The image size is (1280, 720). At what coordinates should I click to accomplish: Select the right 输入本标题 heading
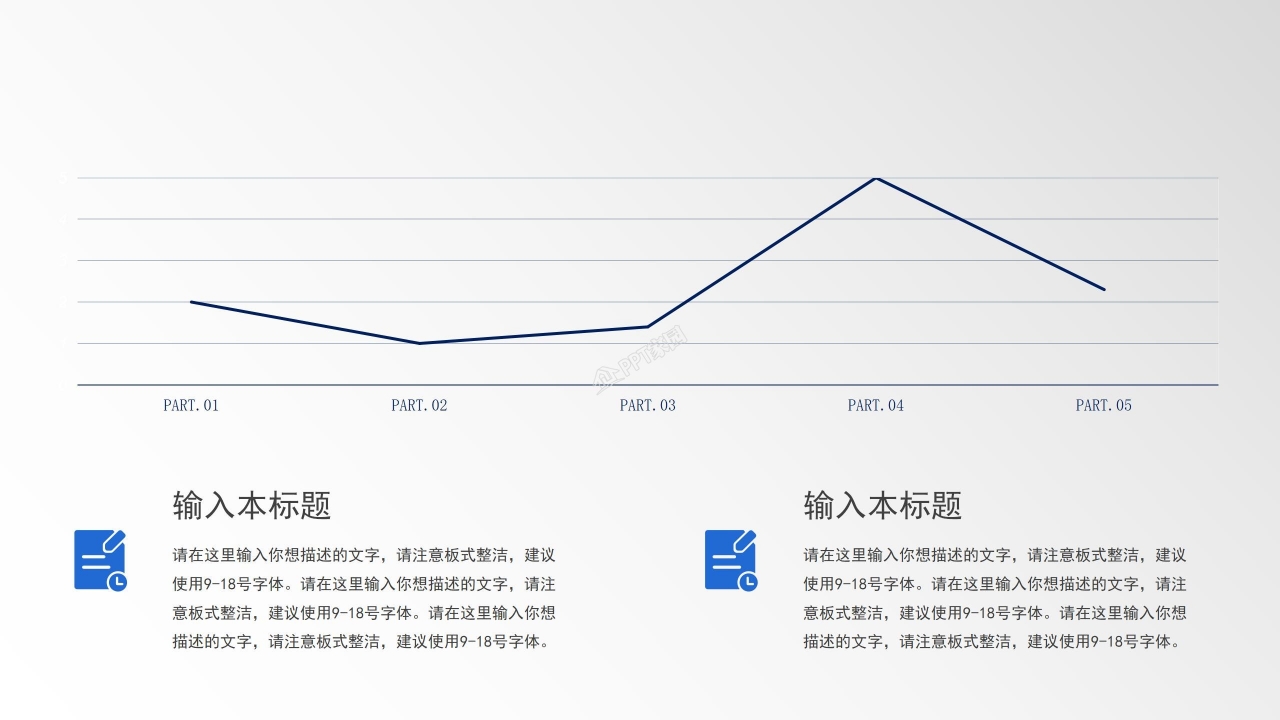pos(882,506)
